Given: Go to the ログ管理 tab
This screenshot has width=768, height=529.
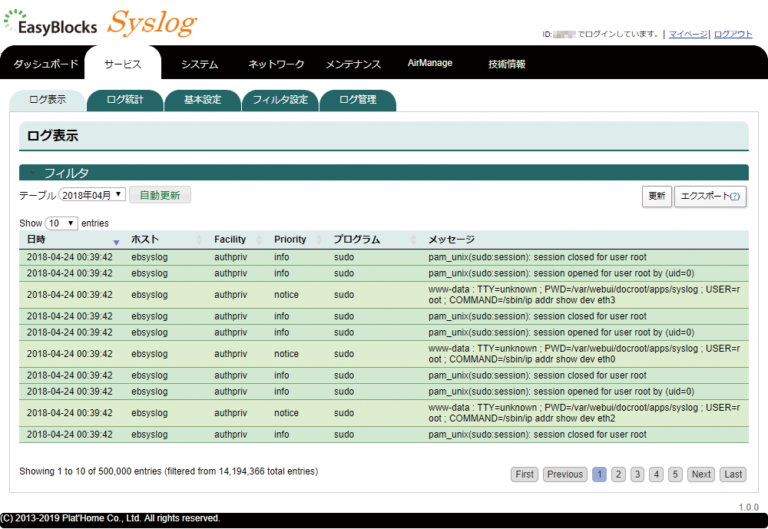Looking at the screenshot, I should pyautogui.click(x=358, y=100).
